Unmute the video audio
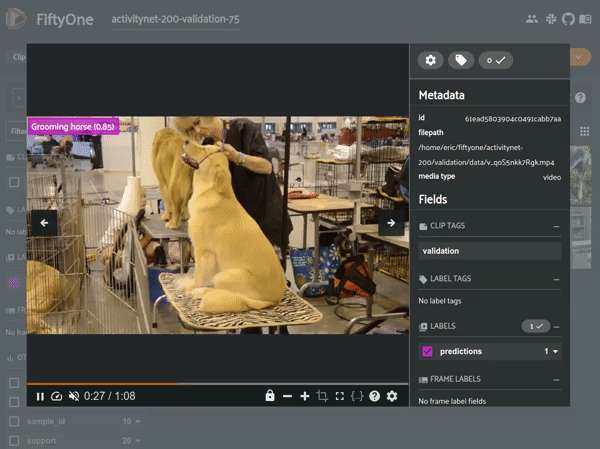The width and height of the screenshot is (600, 449). click(x=74, y=397)
